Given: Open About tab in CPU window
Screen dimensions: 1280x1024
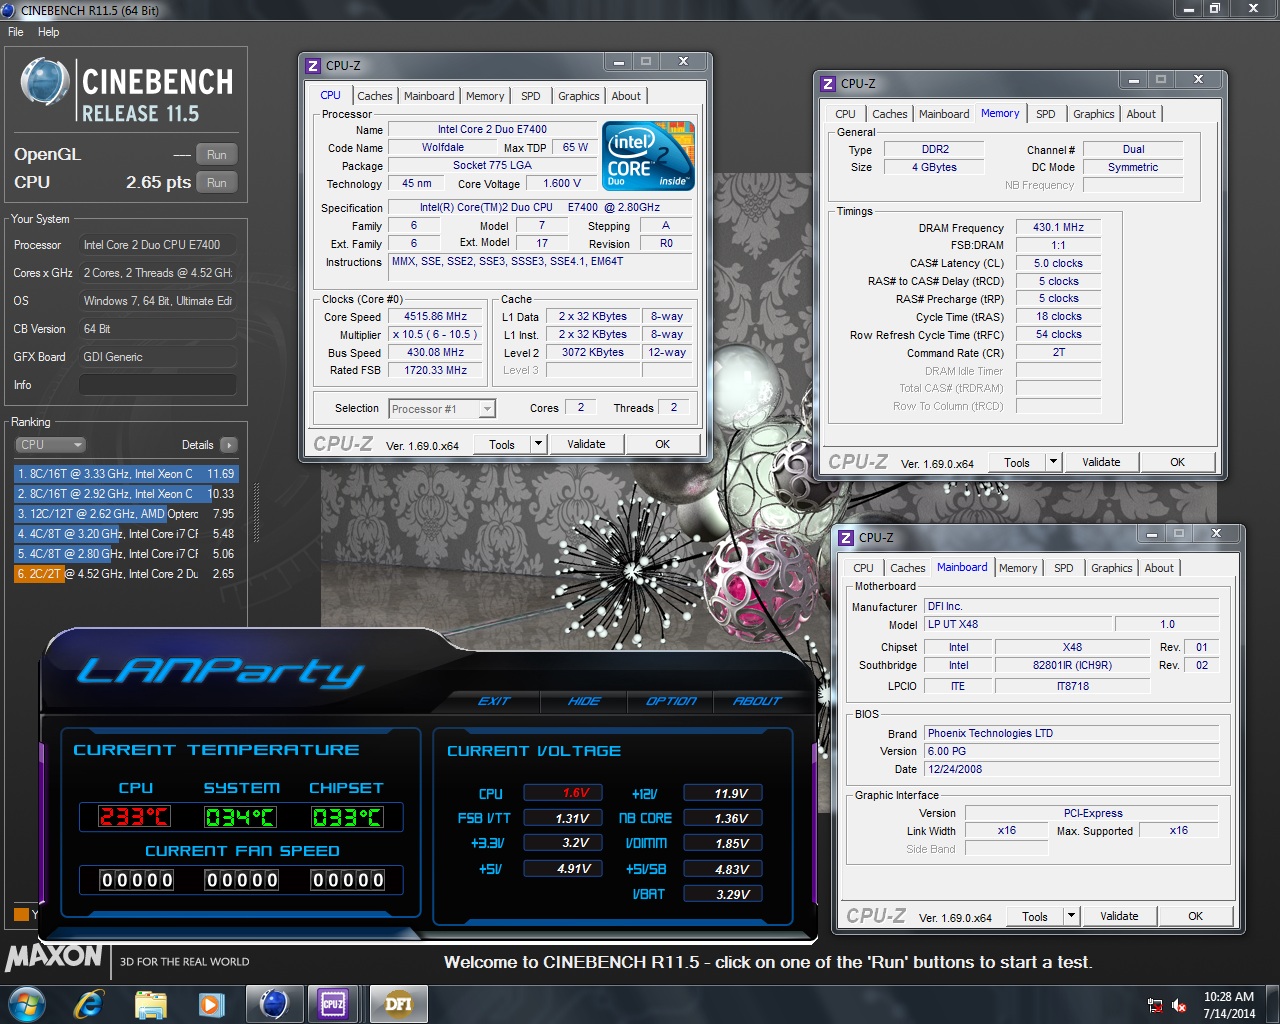Looking at the screenshot, I should tap(626, 96).
